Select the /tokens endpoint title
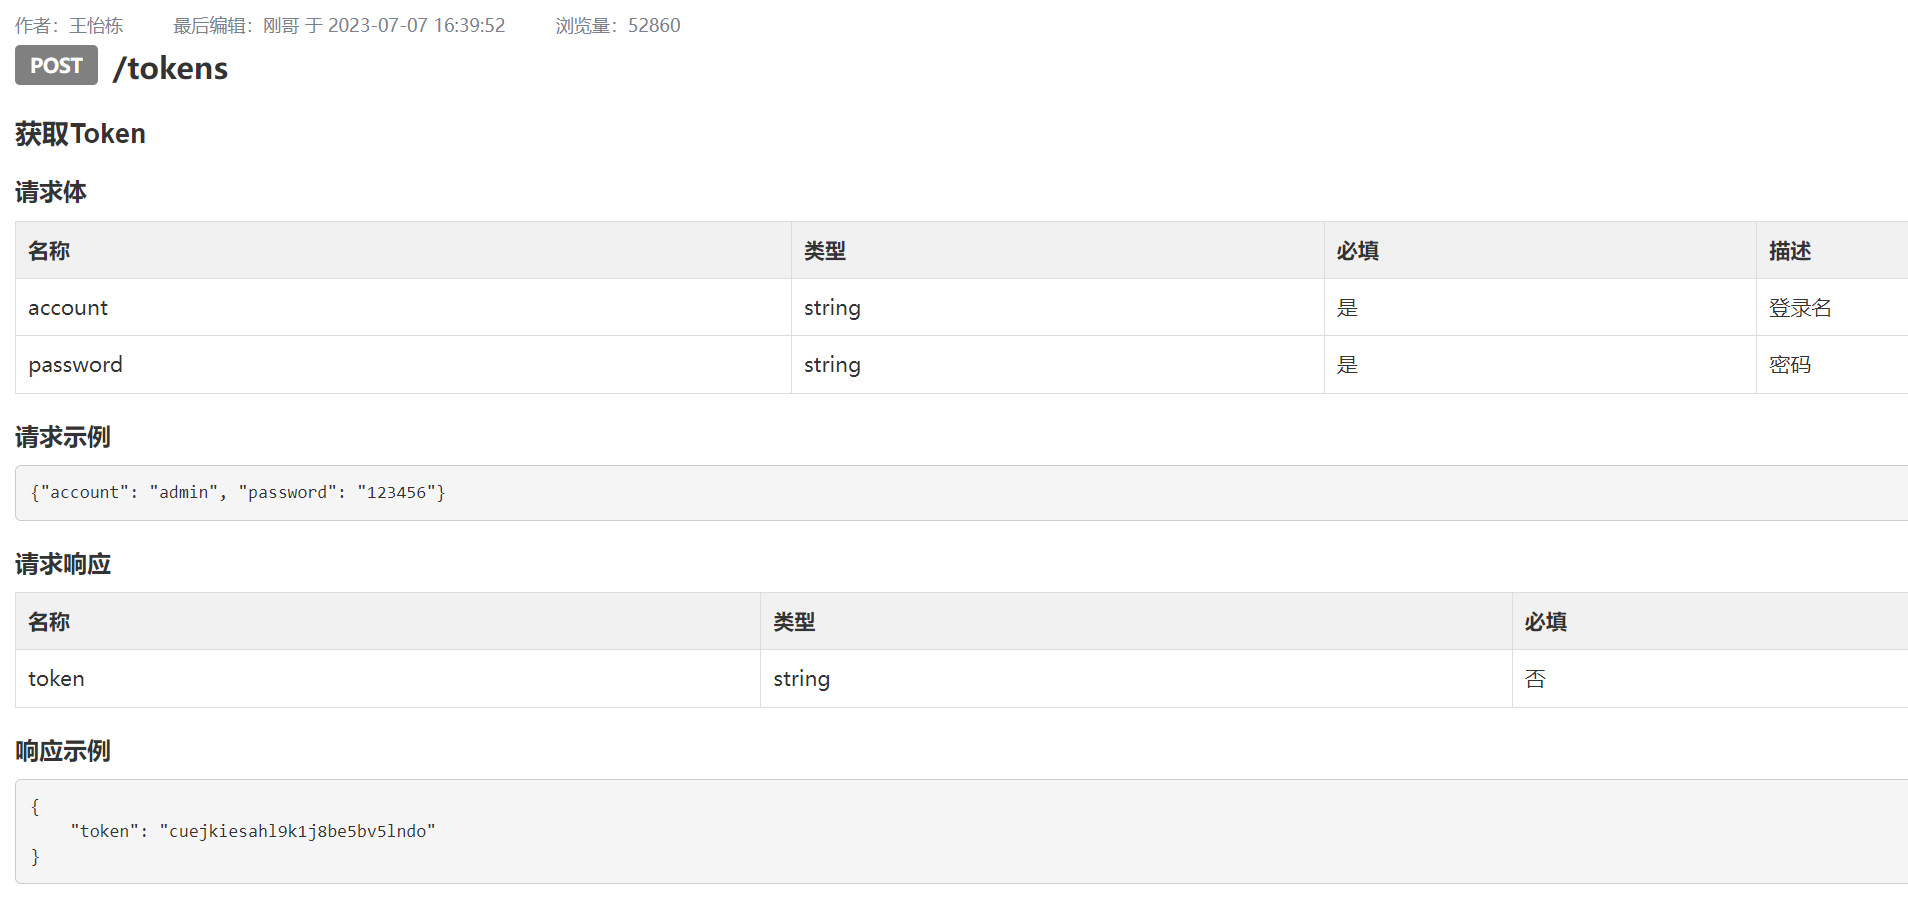1908x899 pixels. (x=170, y=68)
